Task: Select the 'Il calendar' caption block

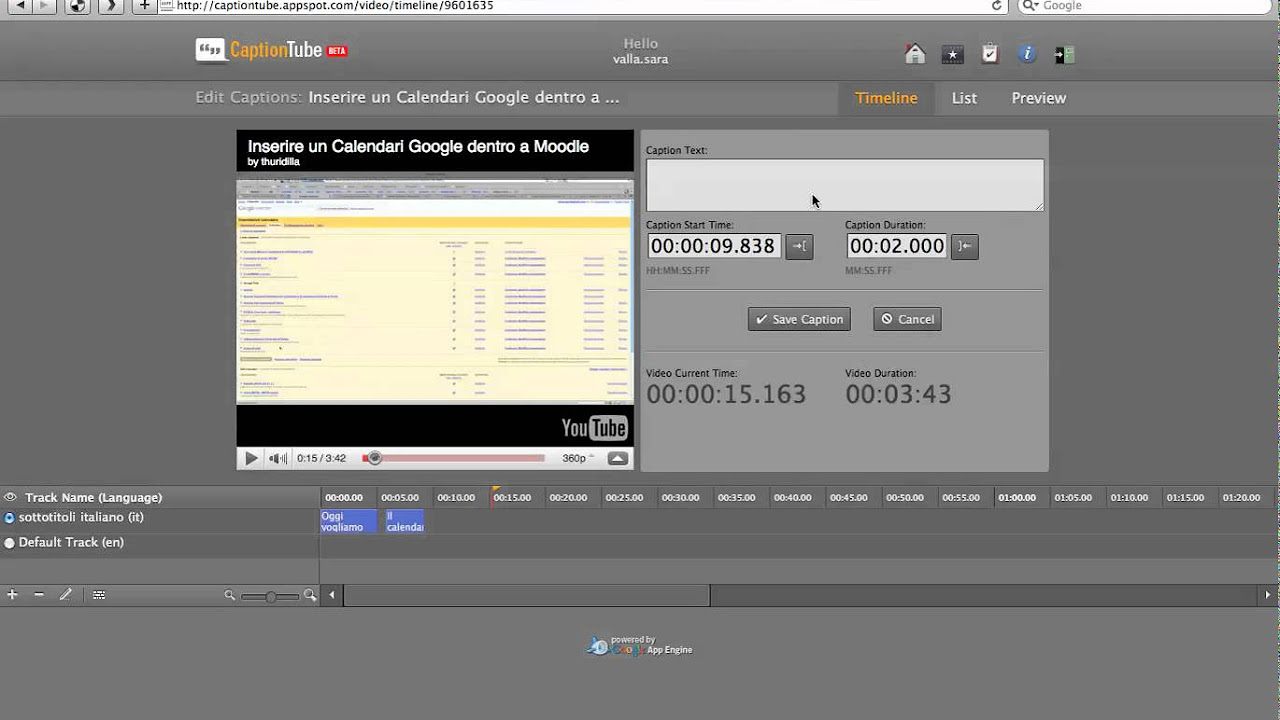Action: click(x=404, y=521)
